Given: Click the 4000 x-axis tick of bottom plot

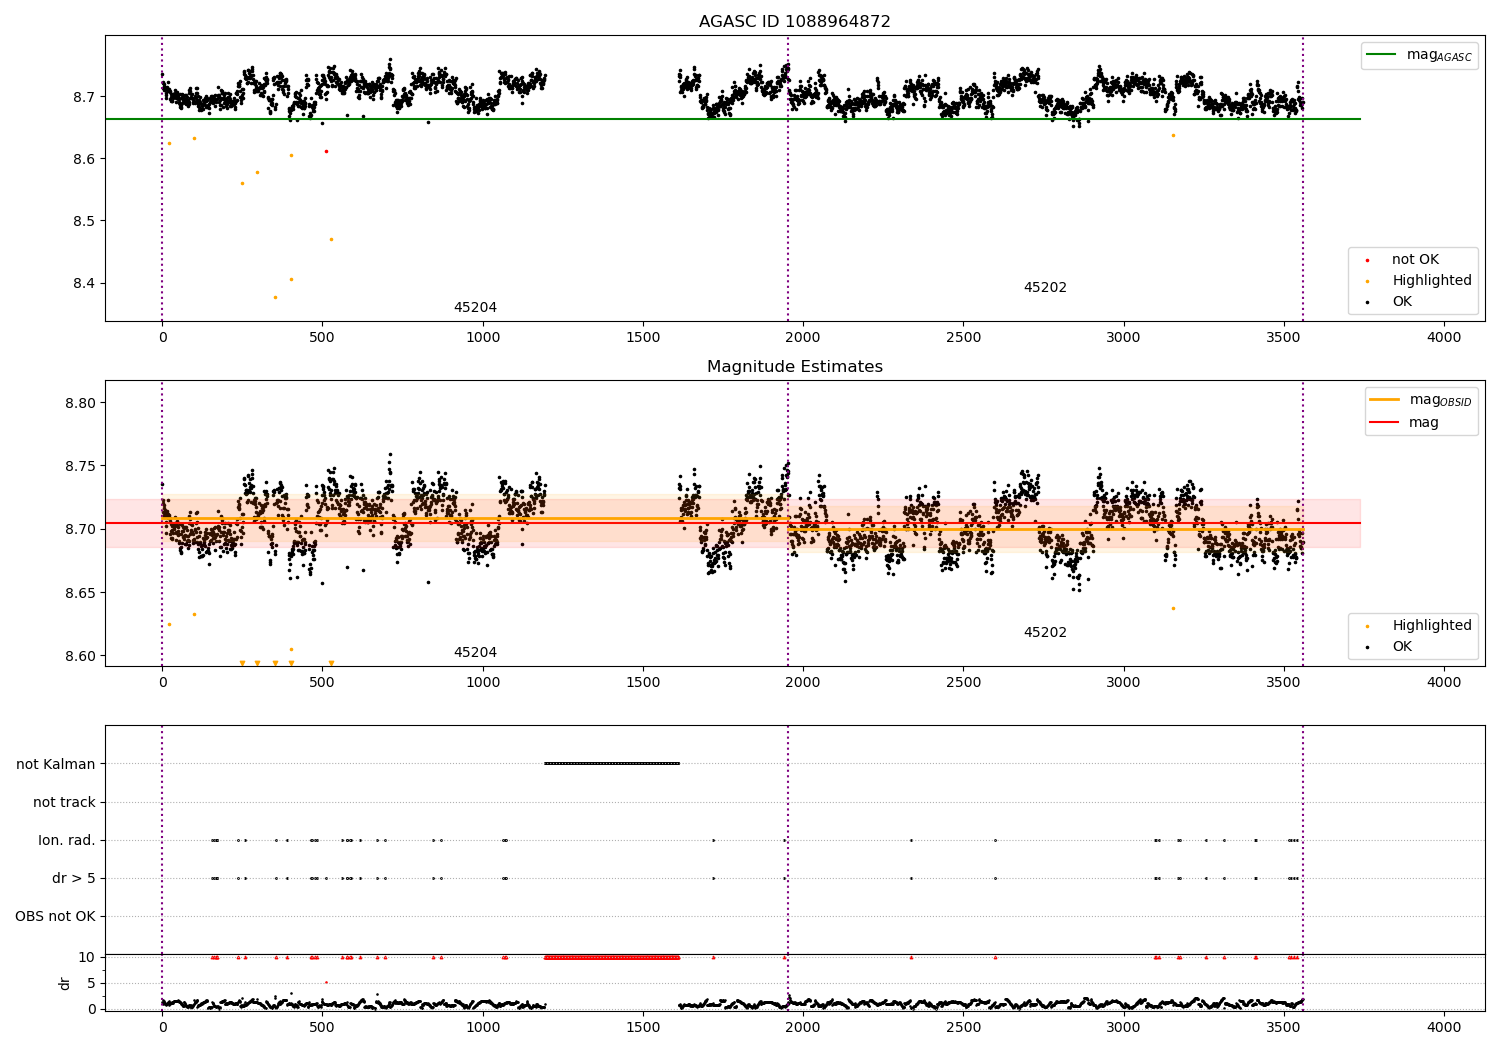Looking at the screenshot, I should point(1443,1027).
